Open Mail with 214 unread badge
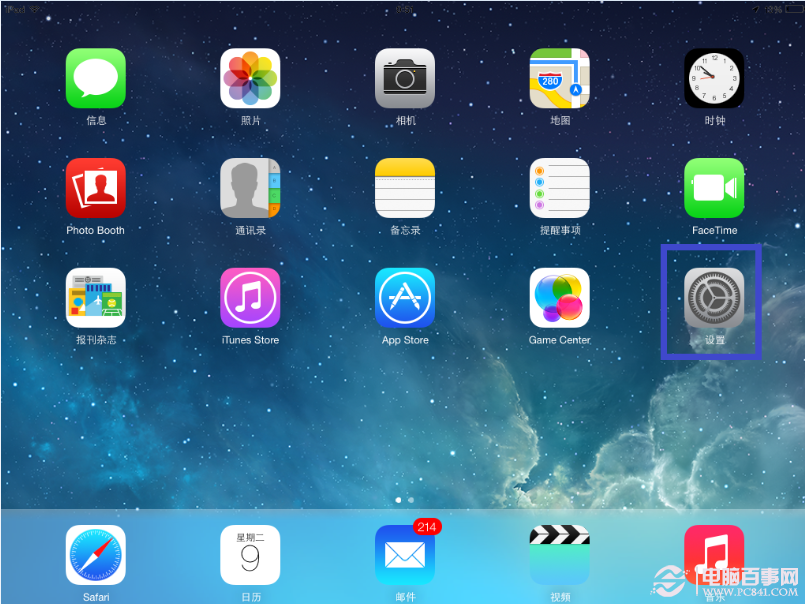 405,555
